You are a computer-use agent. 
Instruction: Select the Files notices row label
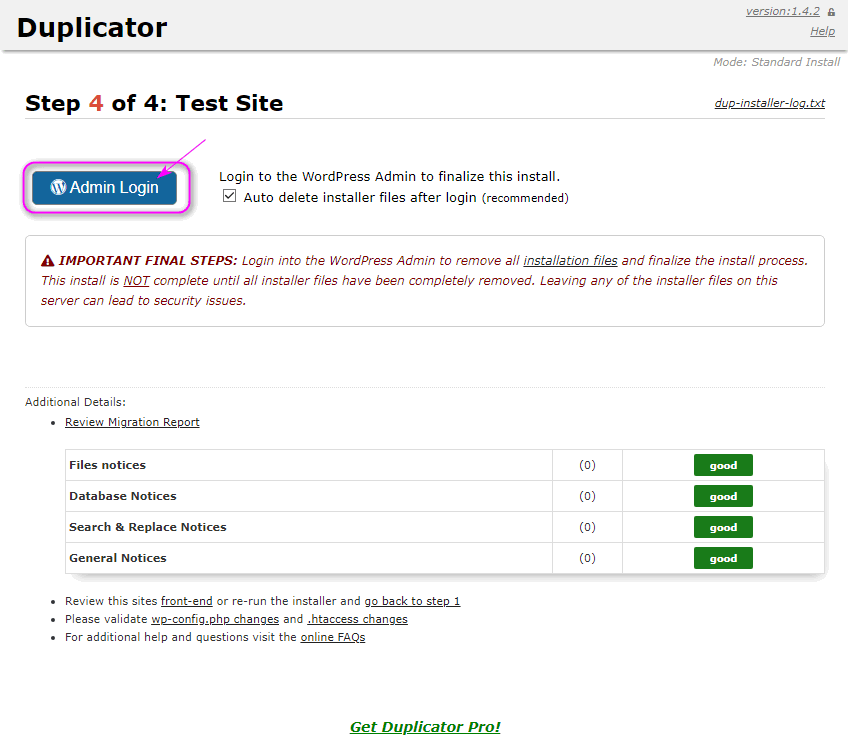pyautogui.click(x=108, y=465)
